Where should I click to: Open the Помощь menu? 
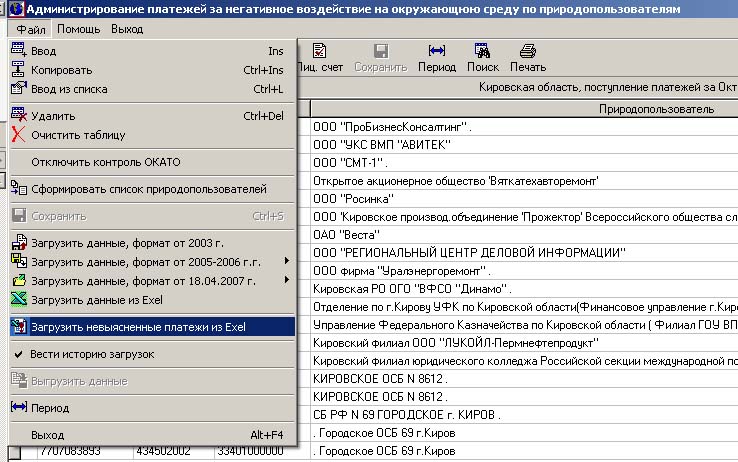click(78, 30)
